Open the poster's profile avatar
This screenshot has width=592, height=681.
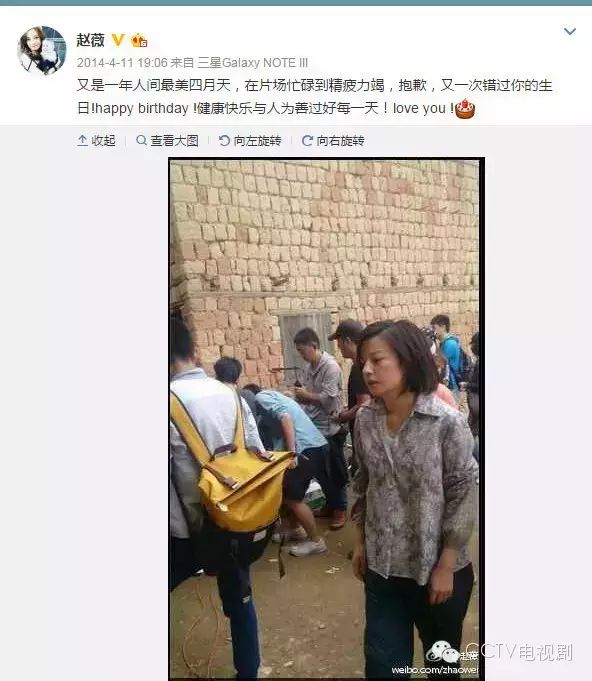(42, 50)
